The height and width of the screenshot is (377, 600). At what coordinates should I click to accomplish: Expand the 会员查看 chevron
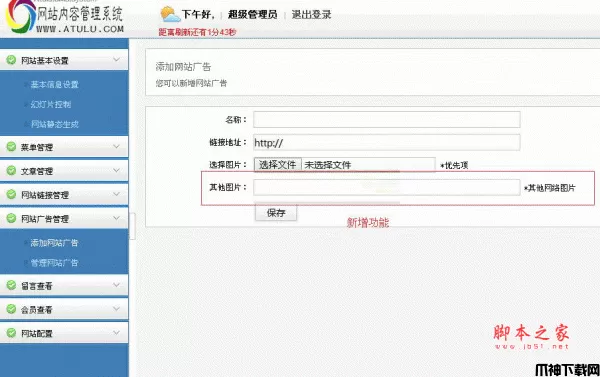pyautogui.click(x=116, y=309)
